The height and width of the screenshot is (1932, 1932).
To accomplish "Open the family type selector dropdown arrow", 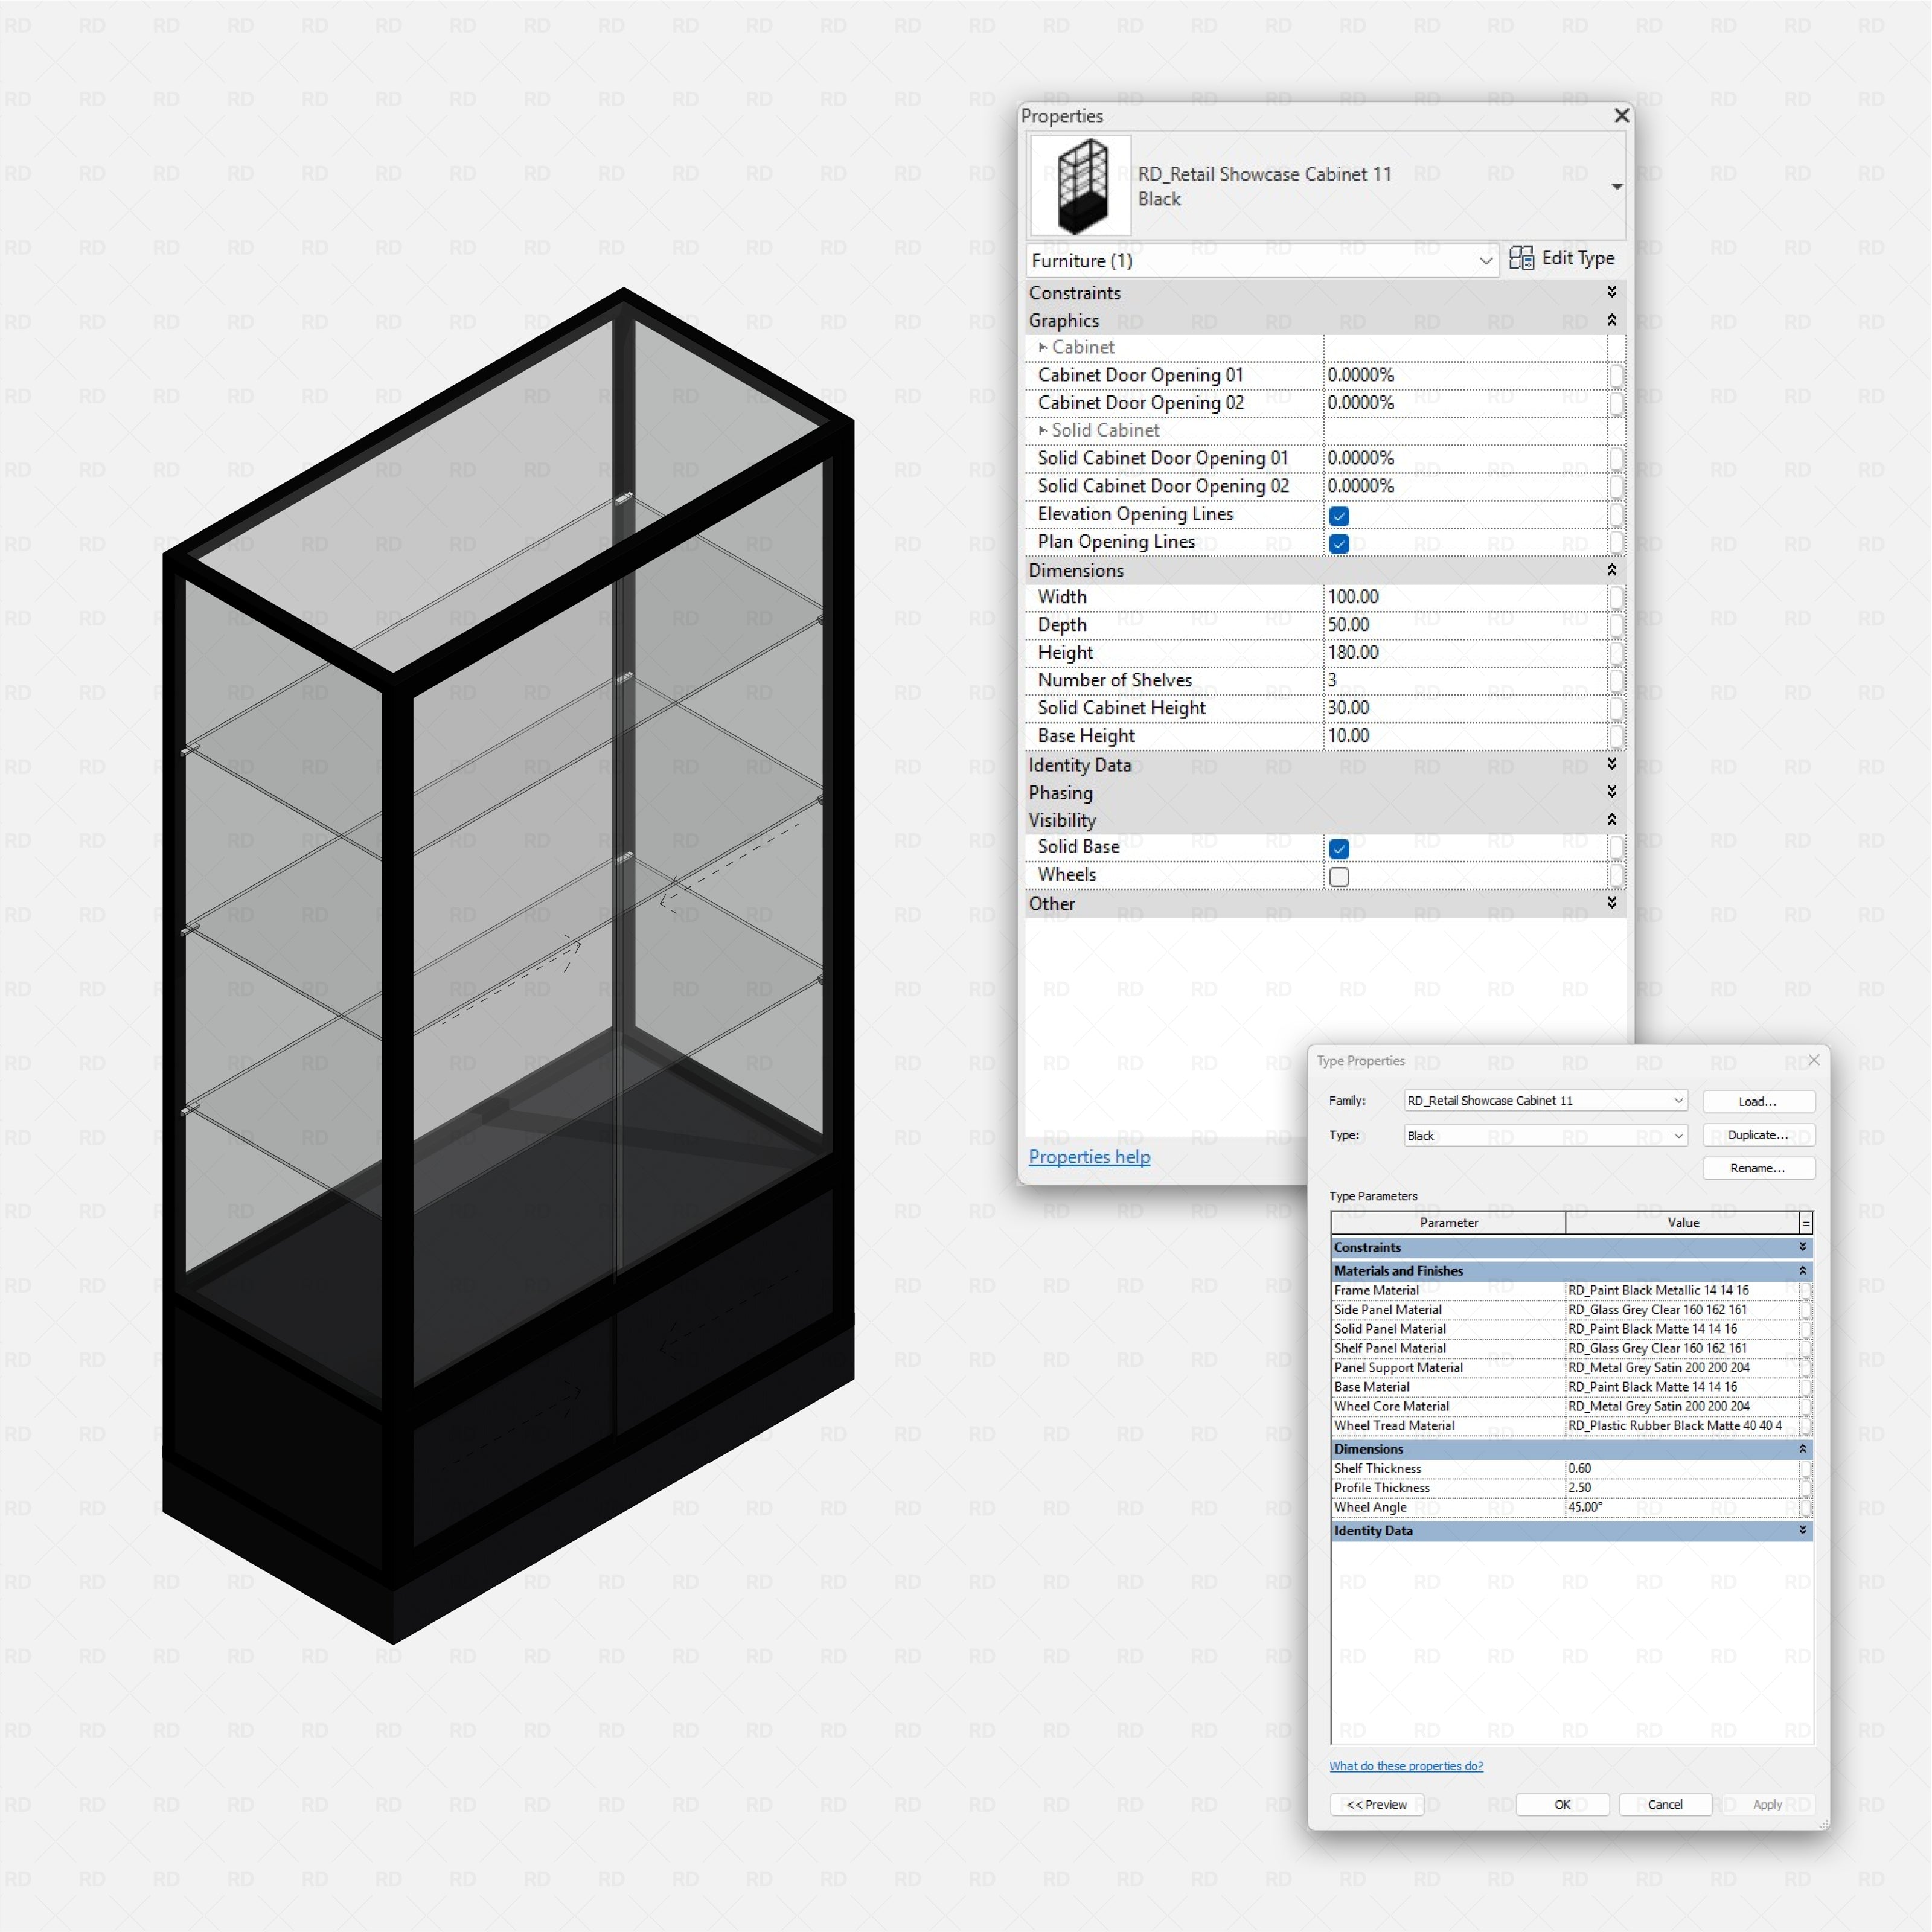I will (1616, 187).
